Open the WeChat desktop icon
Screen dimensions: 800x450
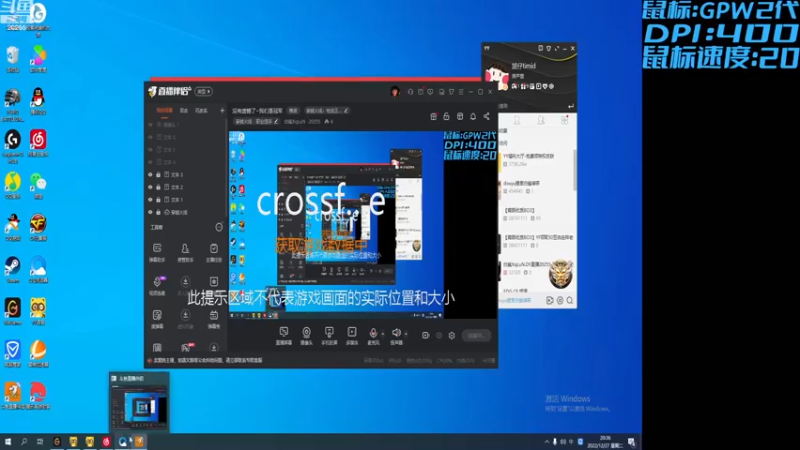pos(38,185)
